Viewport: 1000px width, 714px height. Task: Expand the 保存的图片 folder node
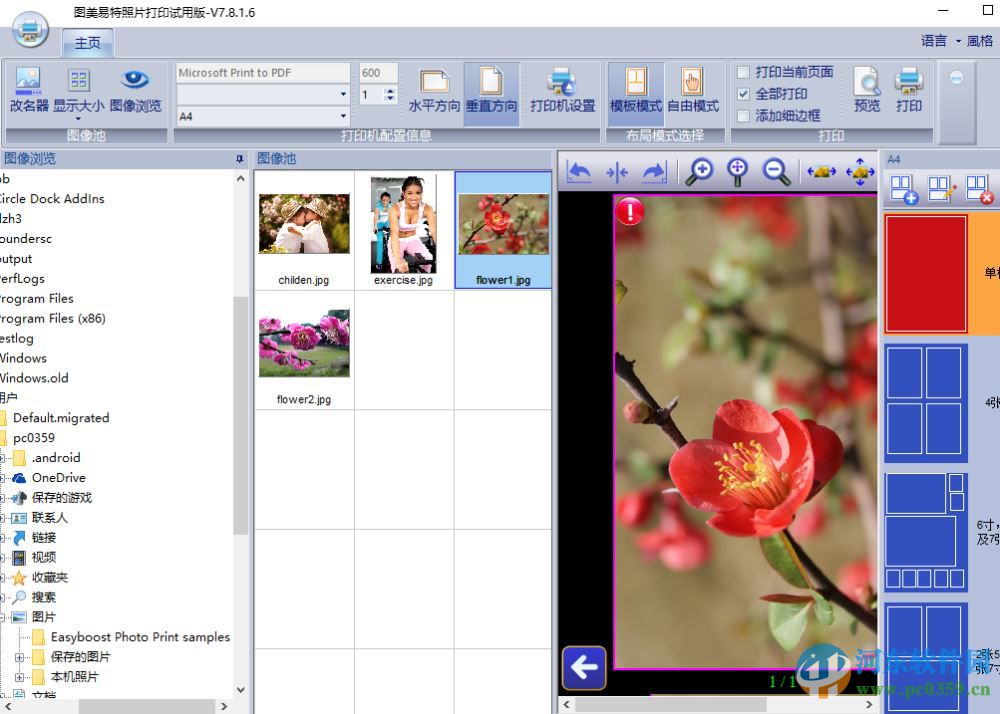(20, 657)
